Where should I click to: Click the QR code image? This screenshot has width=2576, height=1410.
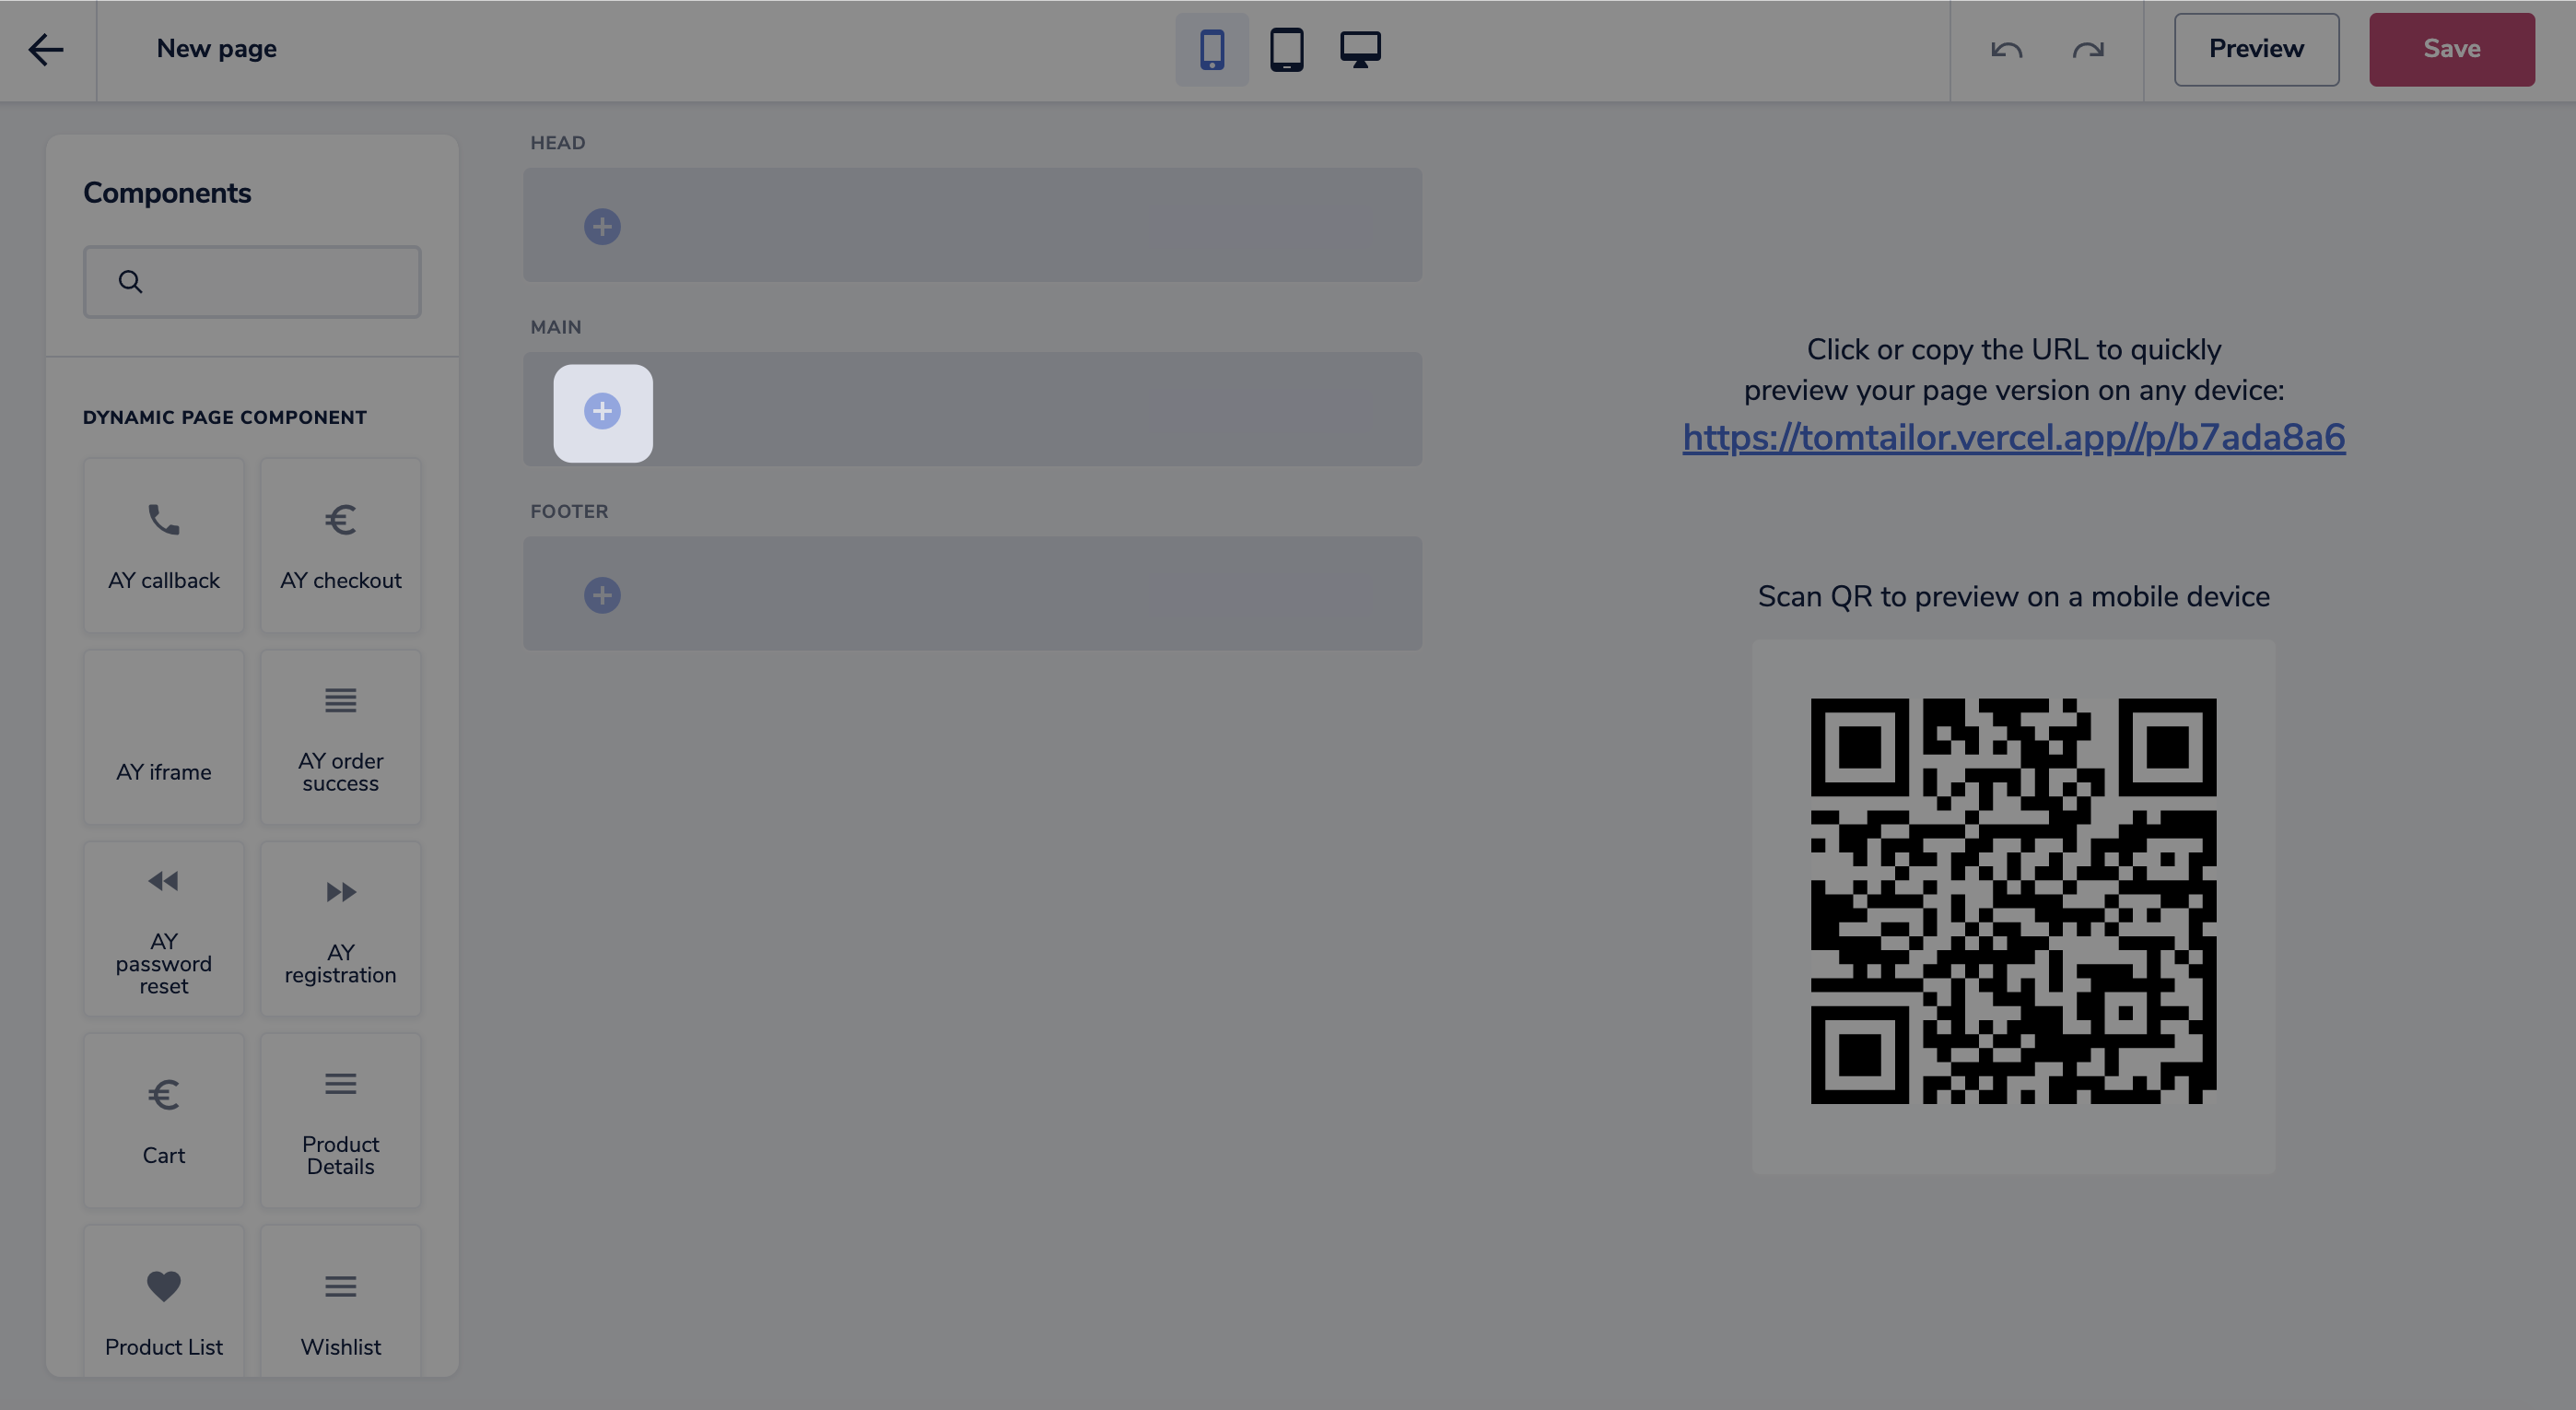coord(2013,901)
